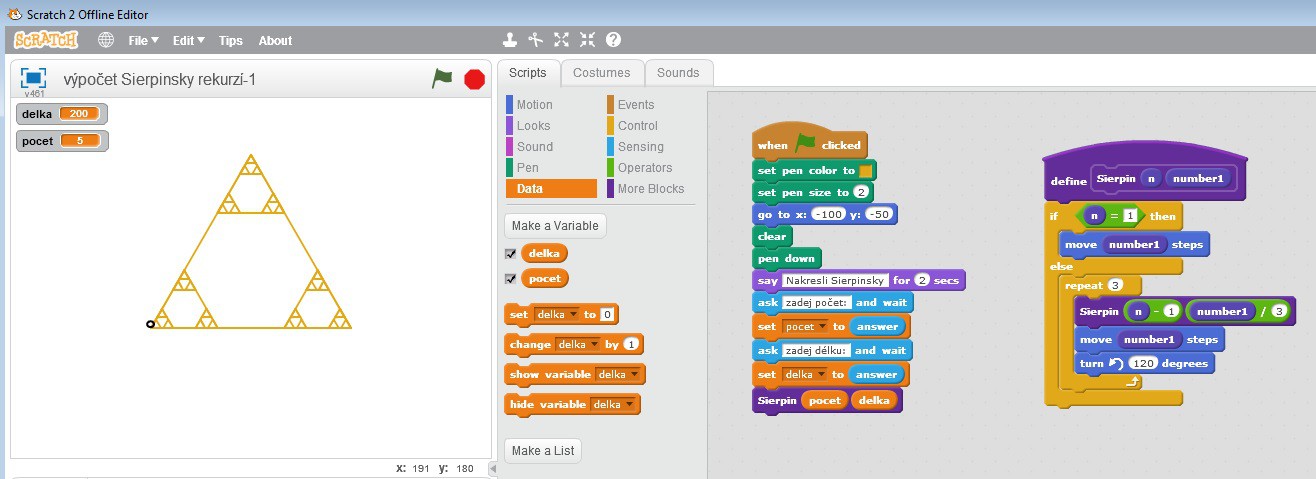This screenshot has height=479, width=1316.
Task: Open variable dropdown in 'set delka to' block
Action: pyautogui.click(x=575, y=315)
